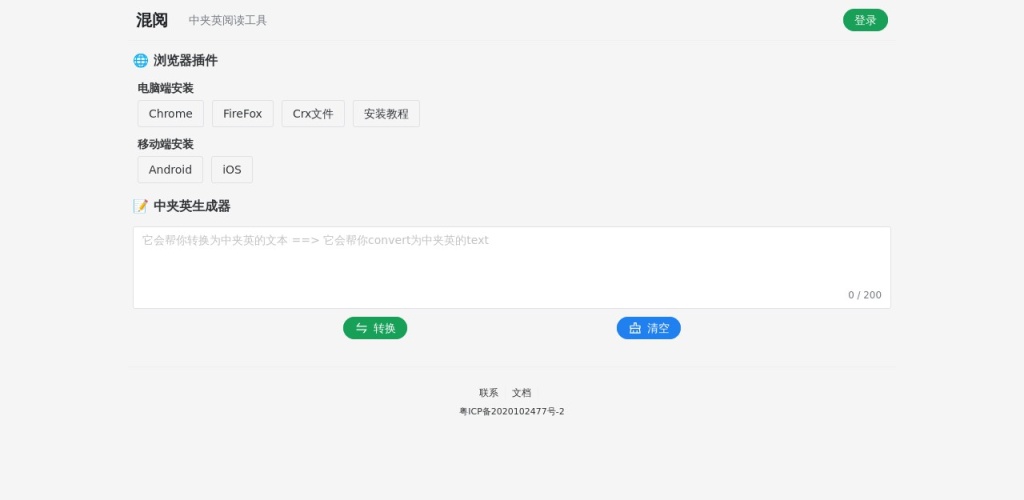Click the globe icon beside 浏览器插件
Screen dimensions: 1024x500
141,60
